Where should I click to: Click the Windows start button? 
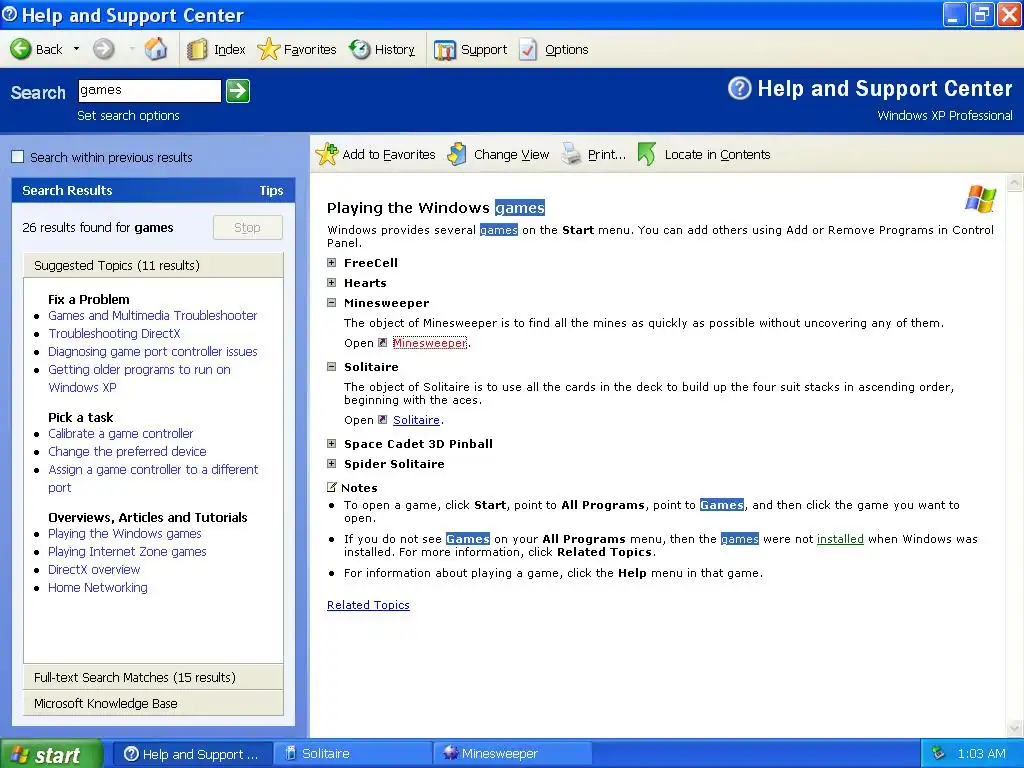coord(50,754)
